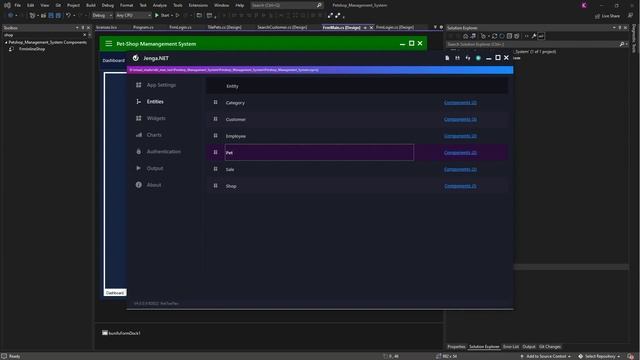Open Charts section in Jenga.NET
The width and height of the screenshot is (640, 360).
pos(154,135)
